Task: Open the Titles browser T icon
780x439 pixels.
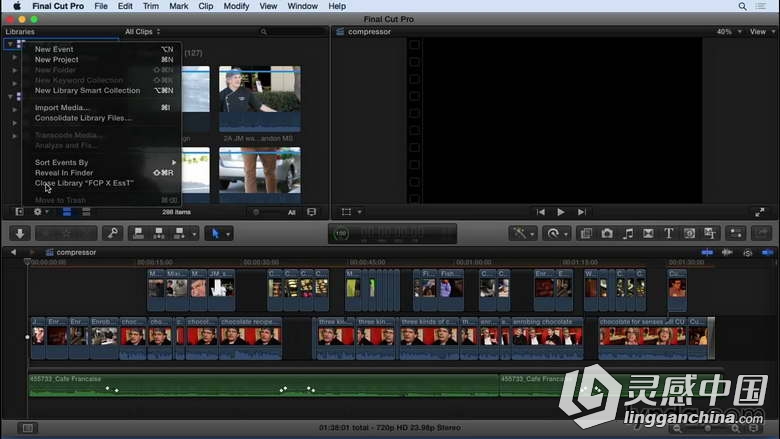Action: 669,233
